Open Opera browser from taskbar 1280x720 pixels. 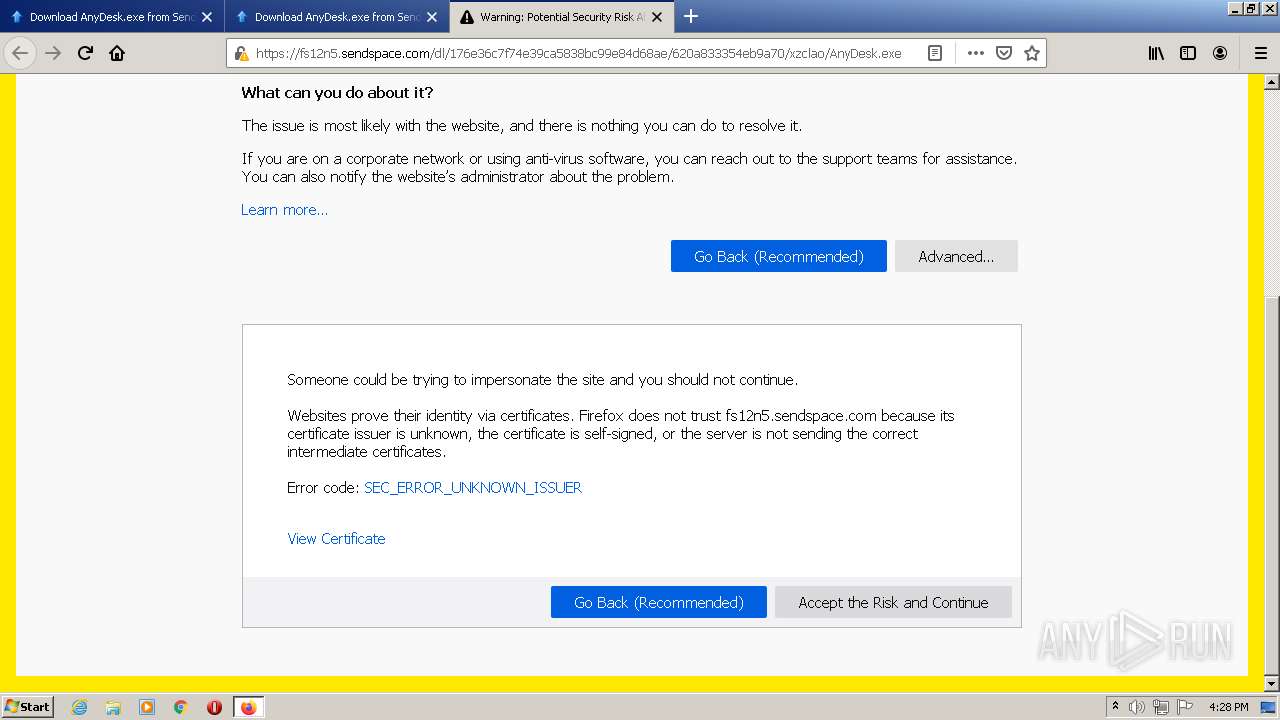[214, 707]
